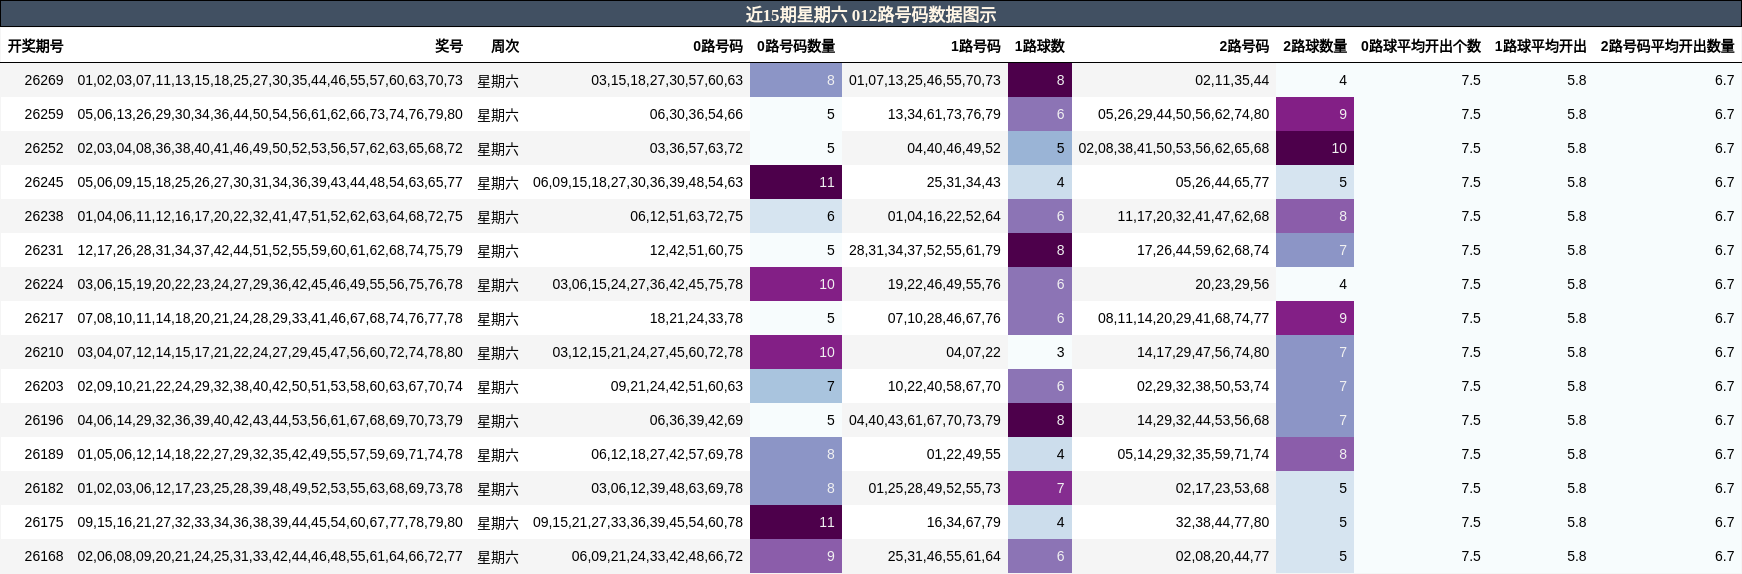This screenshot has height=574, width=1742.
Task: Click the 0路球平均开出个数 column header
Action: (1421, 46)
